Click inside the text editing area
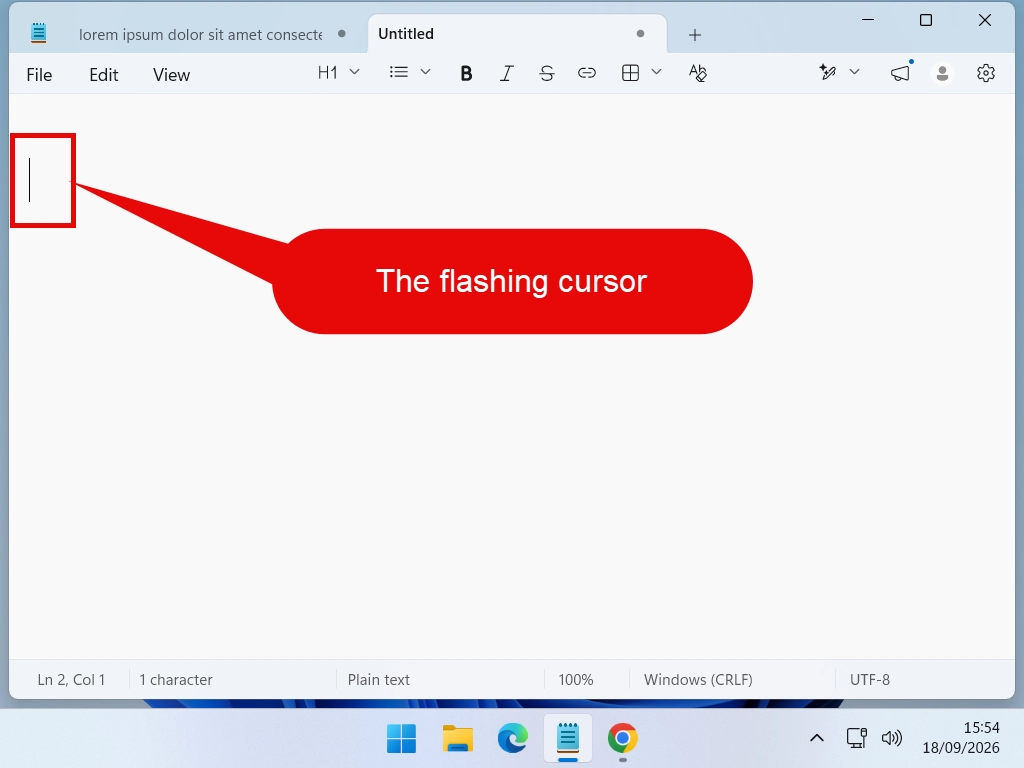 click(x=511, y=376)
